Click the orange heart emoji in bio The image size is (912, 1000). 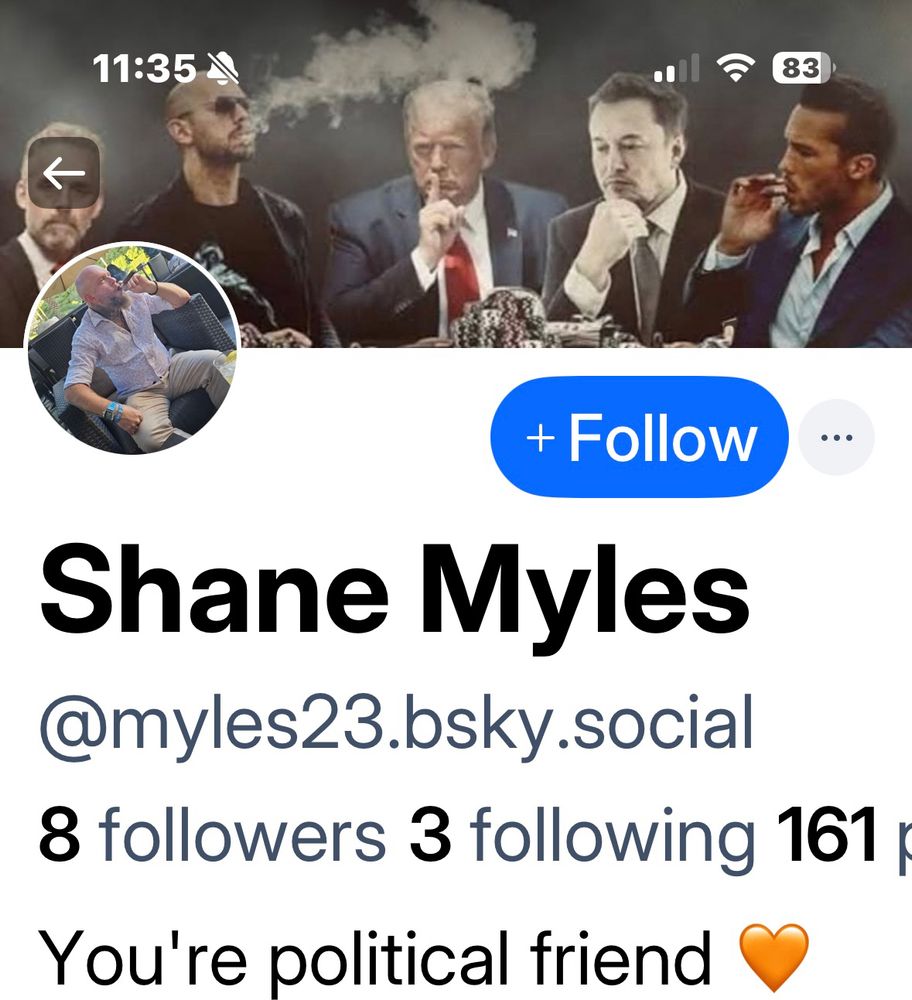coord(774,957)
